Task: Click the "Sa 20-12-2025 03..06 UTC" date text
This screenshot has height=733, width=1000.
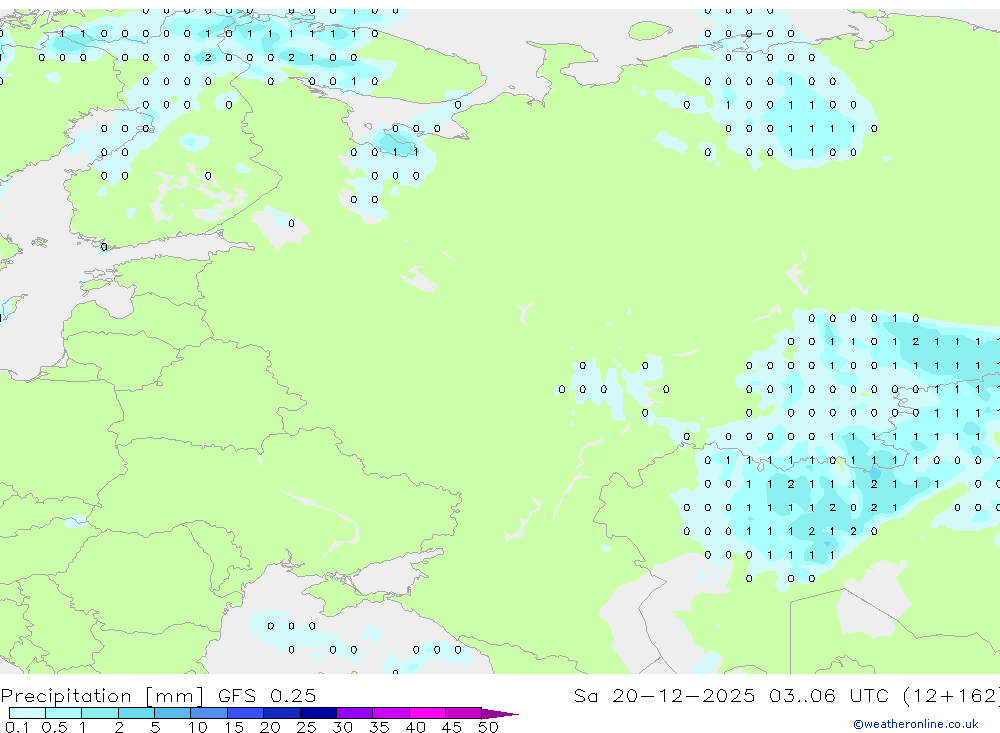Action: (x=732, y=695)
